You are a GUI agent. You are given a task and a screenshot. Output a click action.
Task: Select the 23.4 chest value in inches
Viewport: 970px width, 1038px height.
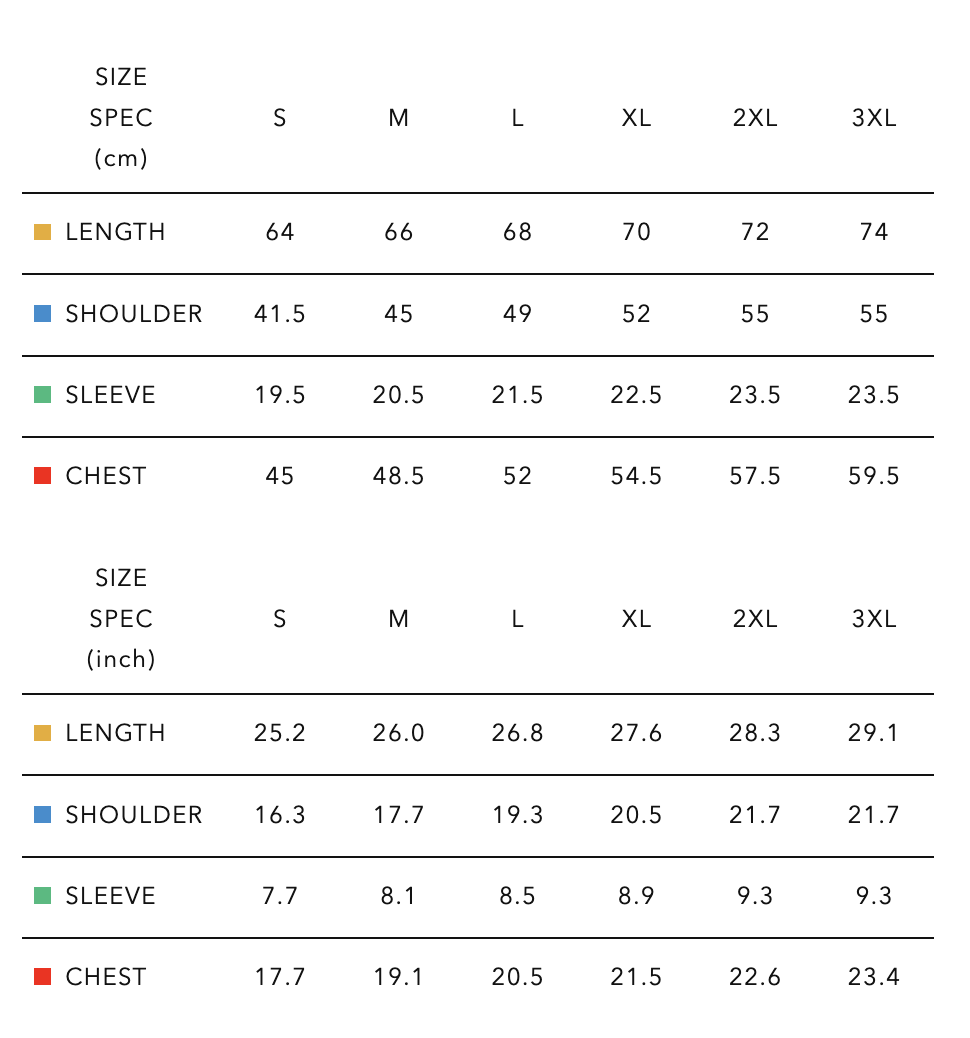pos(874,977)
